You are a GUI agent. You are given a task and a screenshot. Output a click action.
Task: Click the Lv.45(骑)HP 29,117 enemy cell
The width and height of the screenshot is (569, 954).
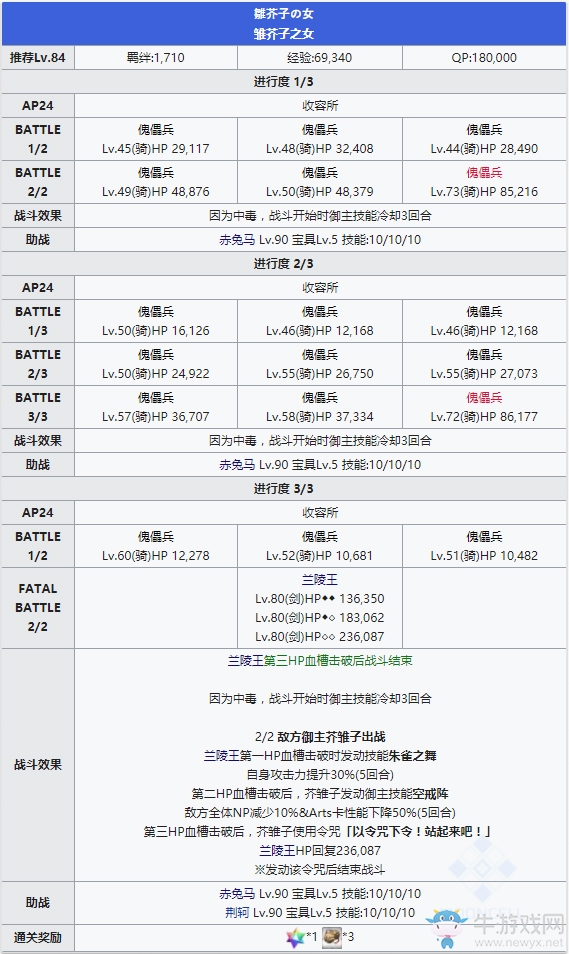click(x=156, y=139)
